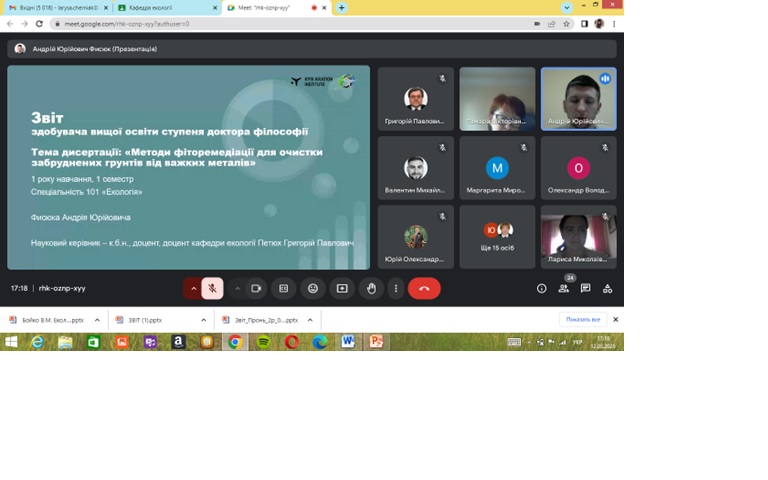The image size is (768, 480).
Task: Toggle the camera on or off
Action: [x=255, y=288]
